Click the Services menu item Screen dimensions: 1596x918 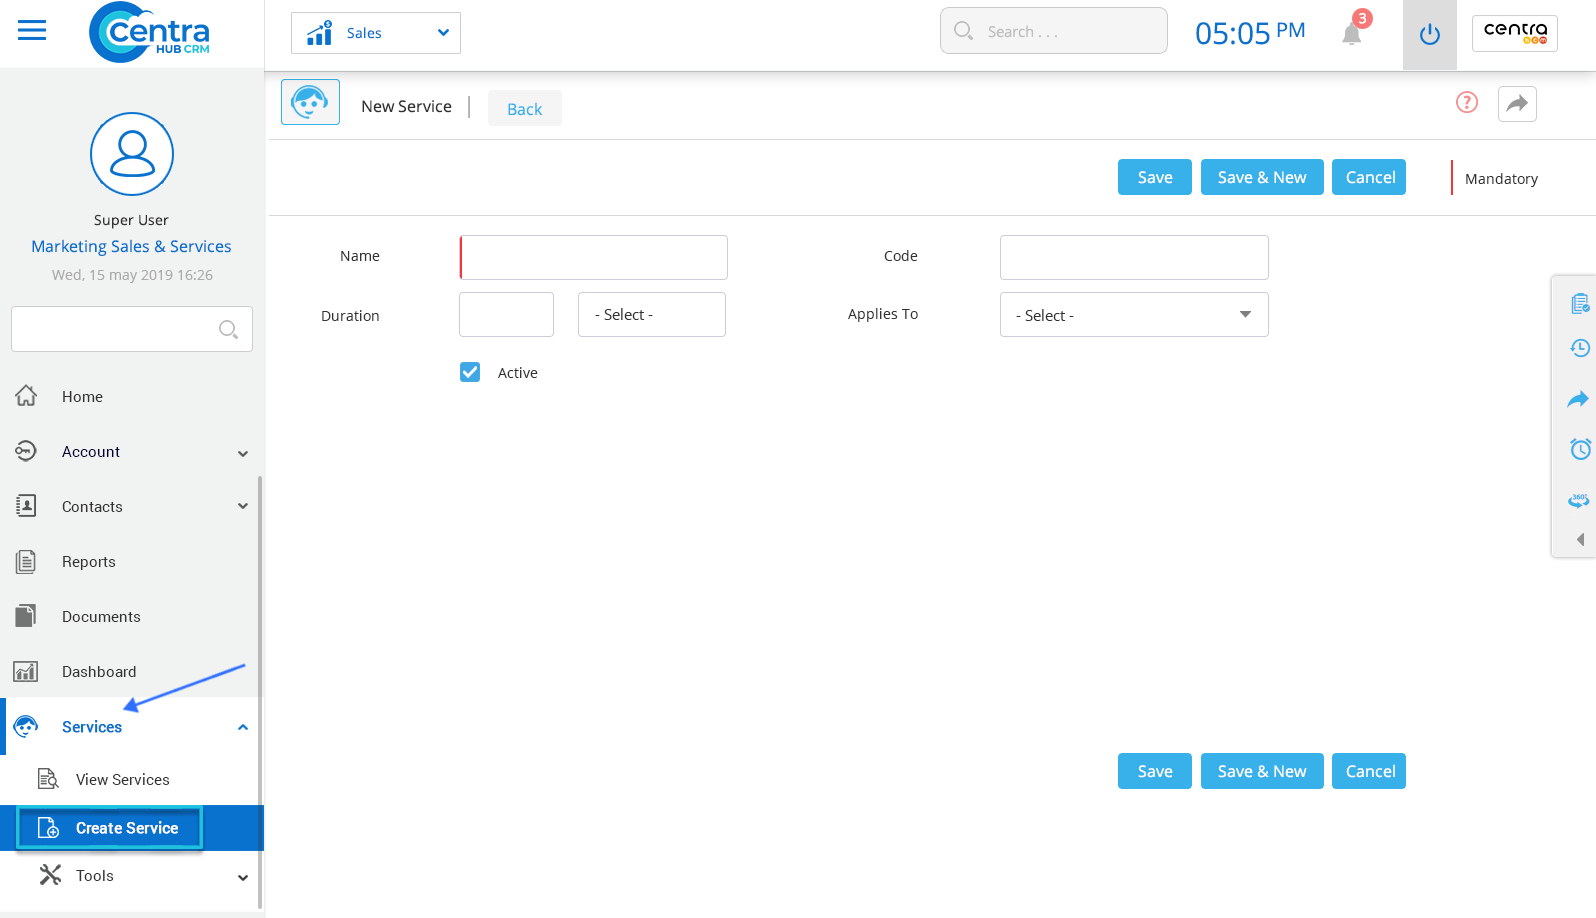tap(92, 727)
